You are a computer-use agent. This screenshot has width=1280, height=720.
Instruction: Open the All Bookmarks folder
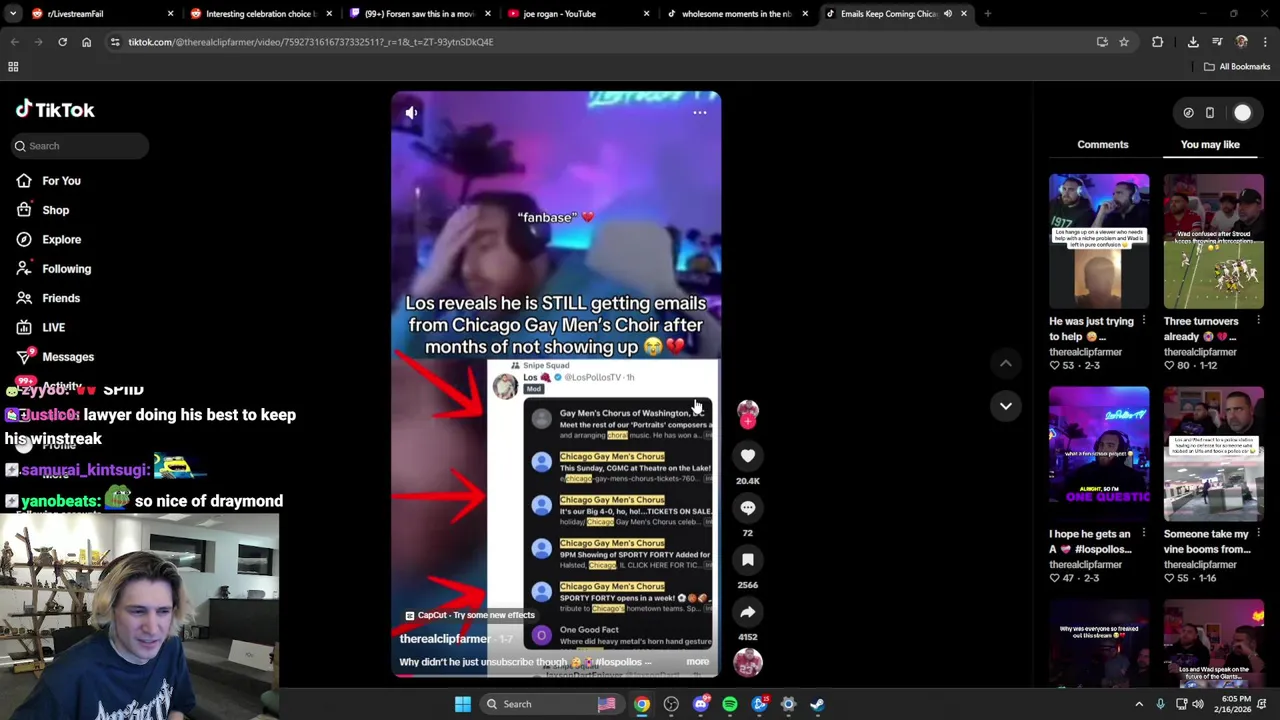point(1237,67)
